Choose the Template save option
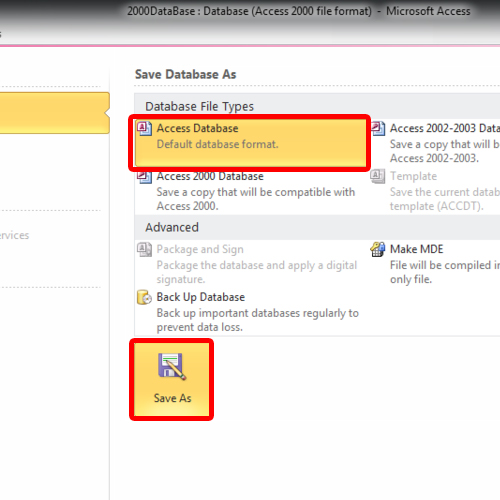Viewport: 500px width, 500px height. 435,191
